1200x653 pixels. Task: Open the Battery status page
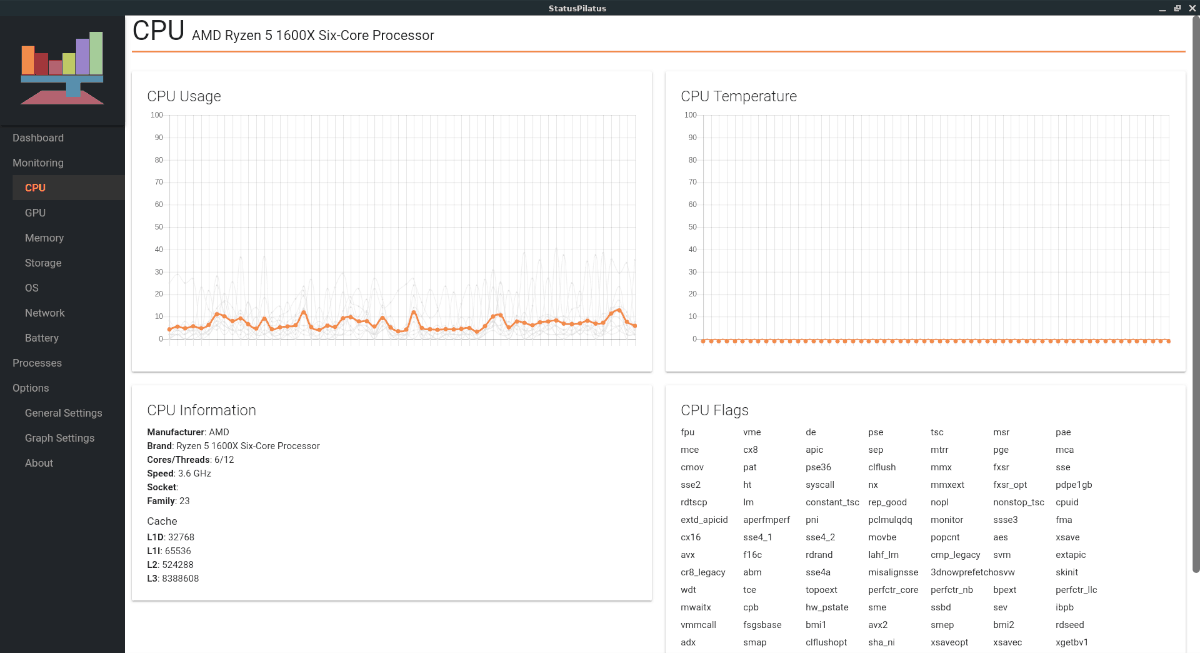41,337
